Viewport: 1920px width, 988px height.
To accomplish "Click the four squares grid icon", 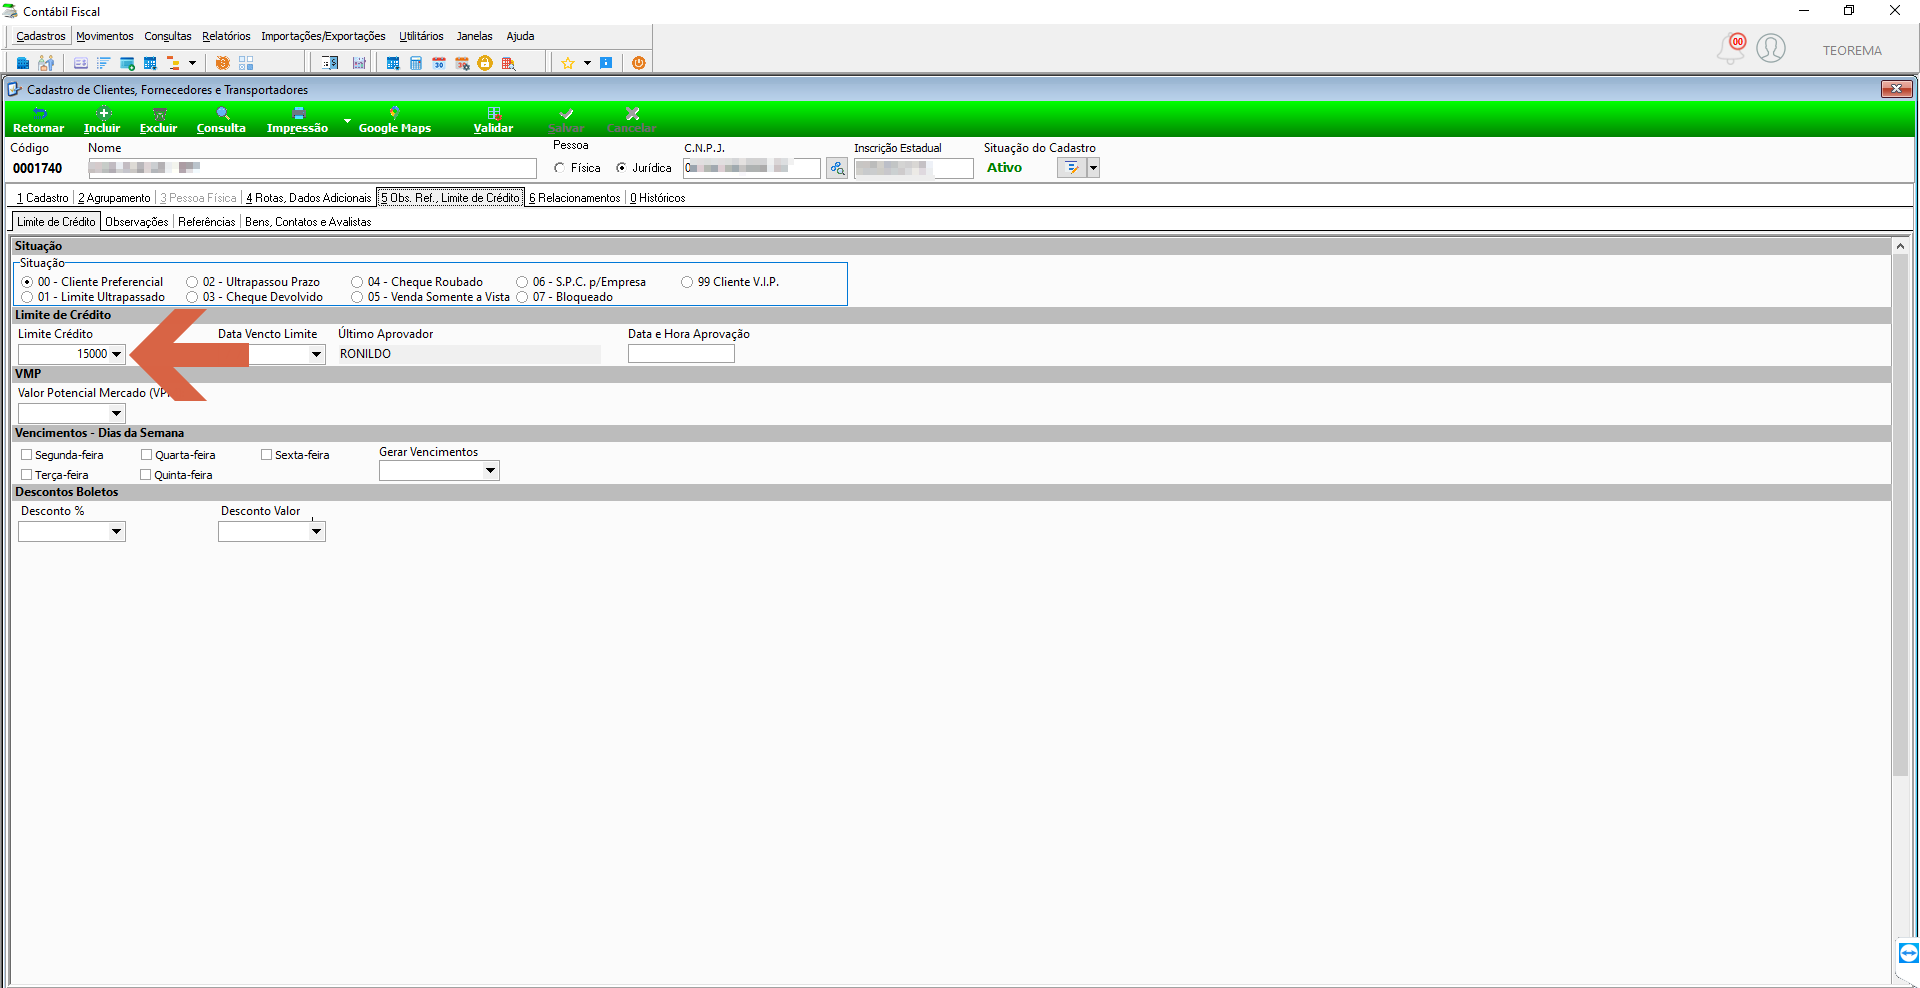I will pyautogui.click(x=246, y=63).
